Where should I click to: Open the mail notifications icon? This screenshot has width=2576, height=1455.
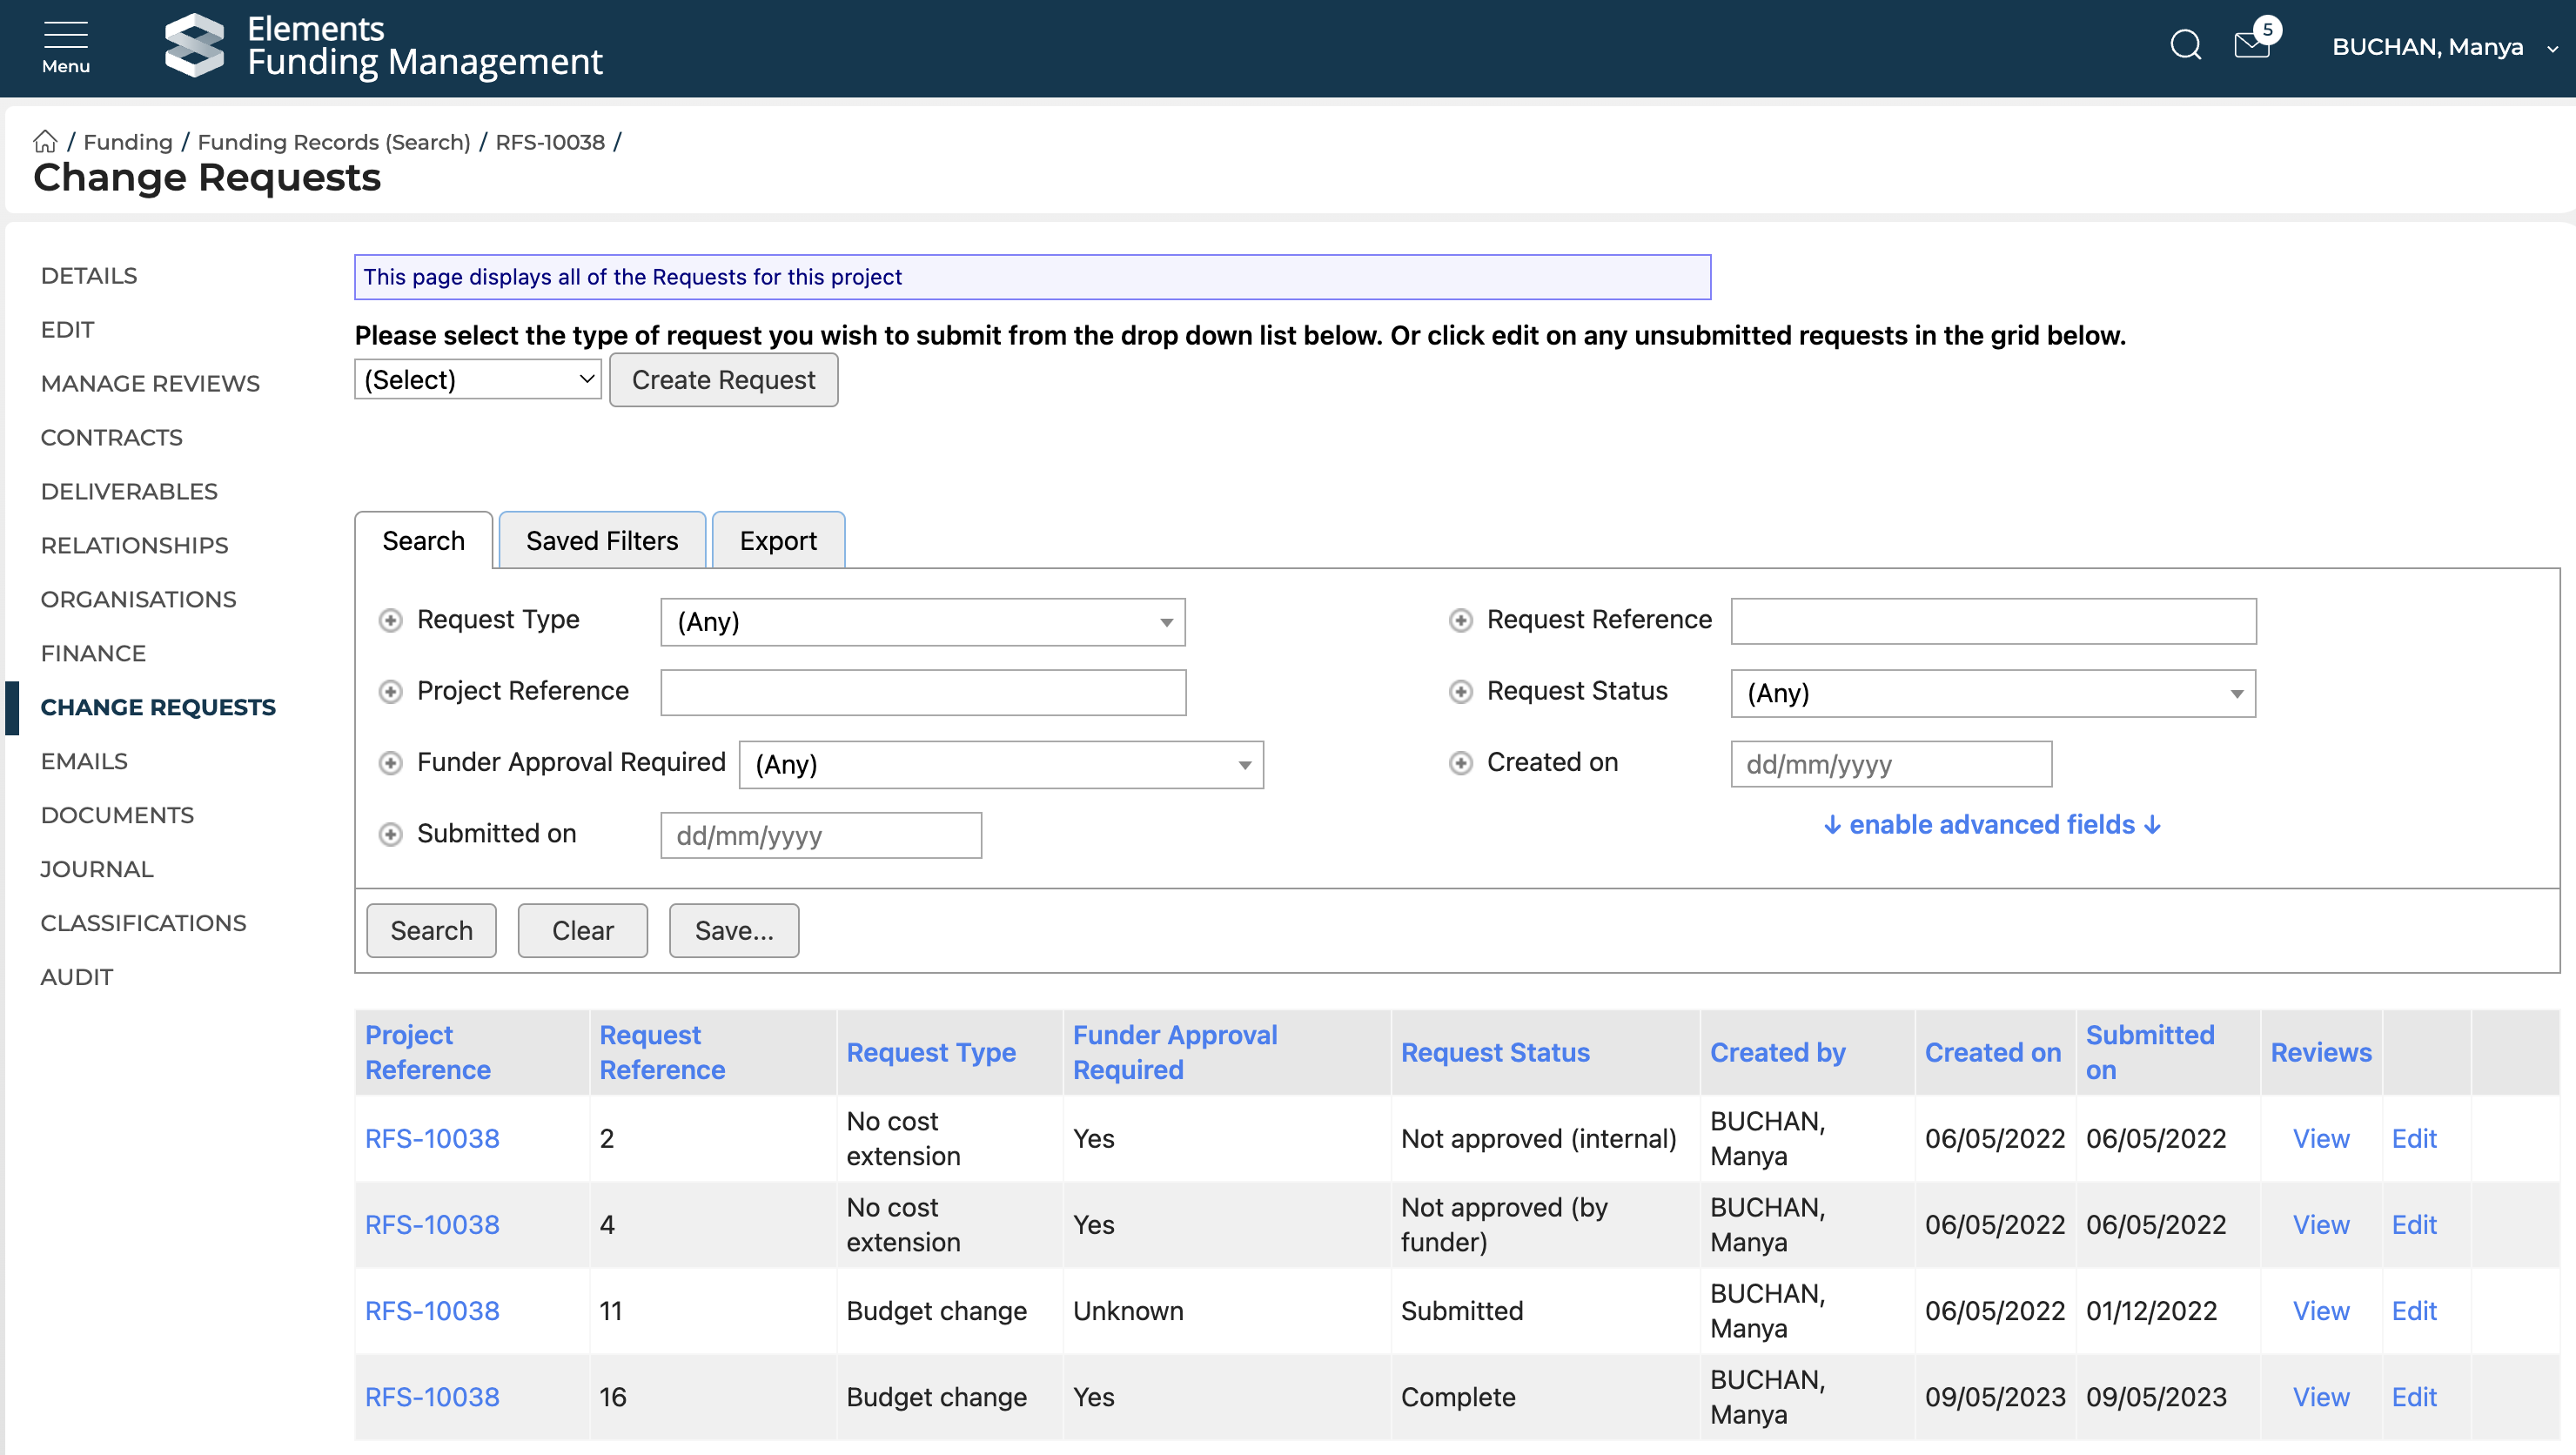click(2252, 46)
